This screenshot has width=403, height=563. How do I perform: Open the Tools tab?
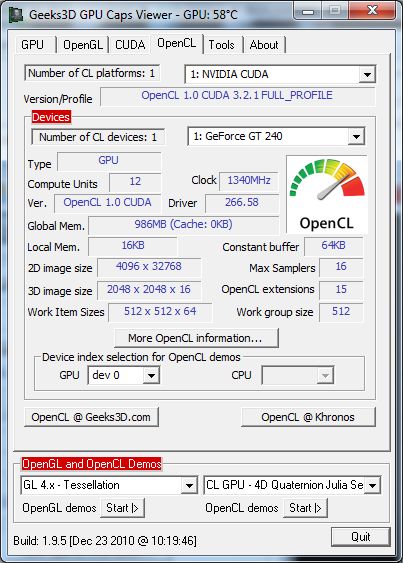222,45
